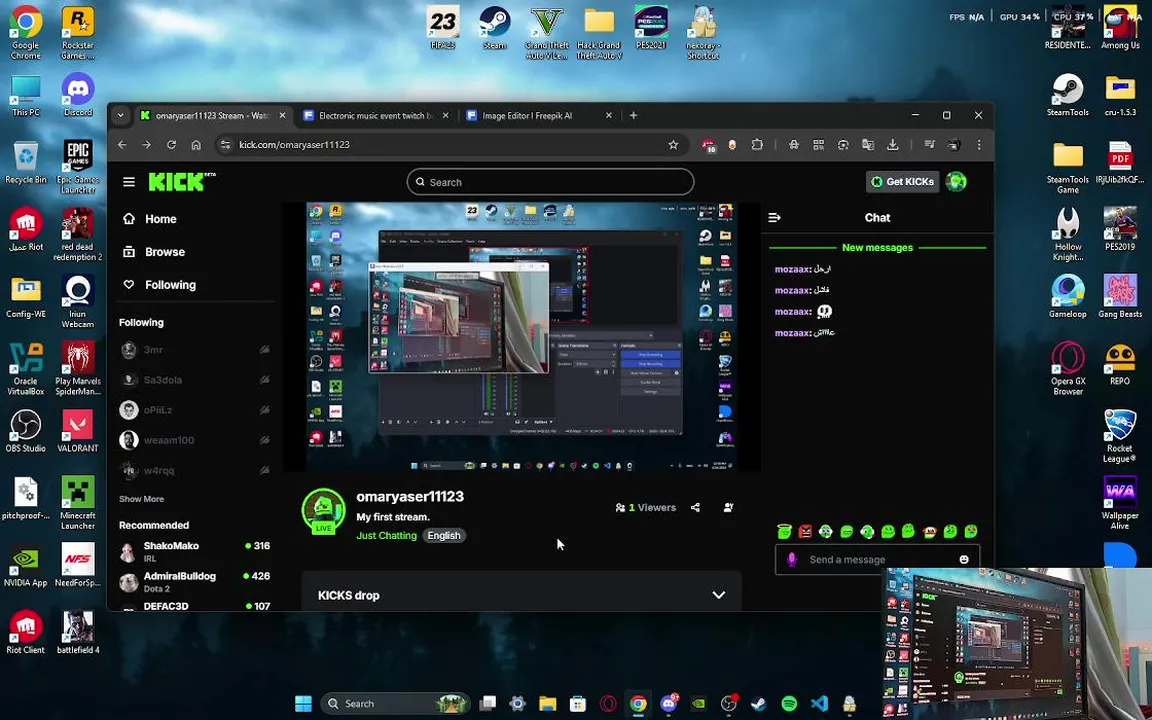Click the Send a message field
The width and height of the screenshot is (1152, 720).
(x=878, y=560)
